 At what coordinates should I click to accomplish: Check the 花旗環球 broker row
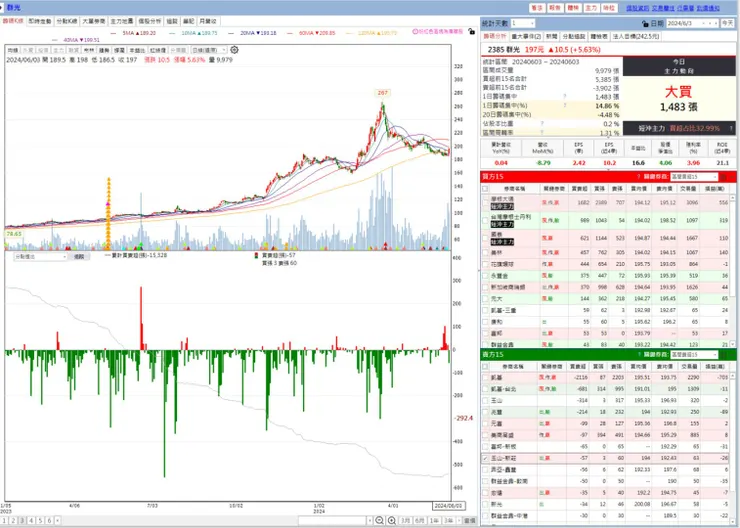(485, 264)
